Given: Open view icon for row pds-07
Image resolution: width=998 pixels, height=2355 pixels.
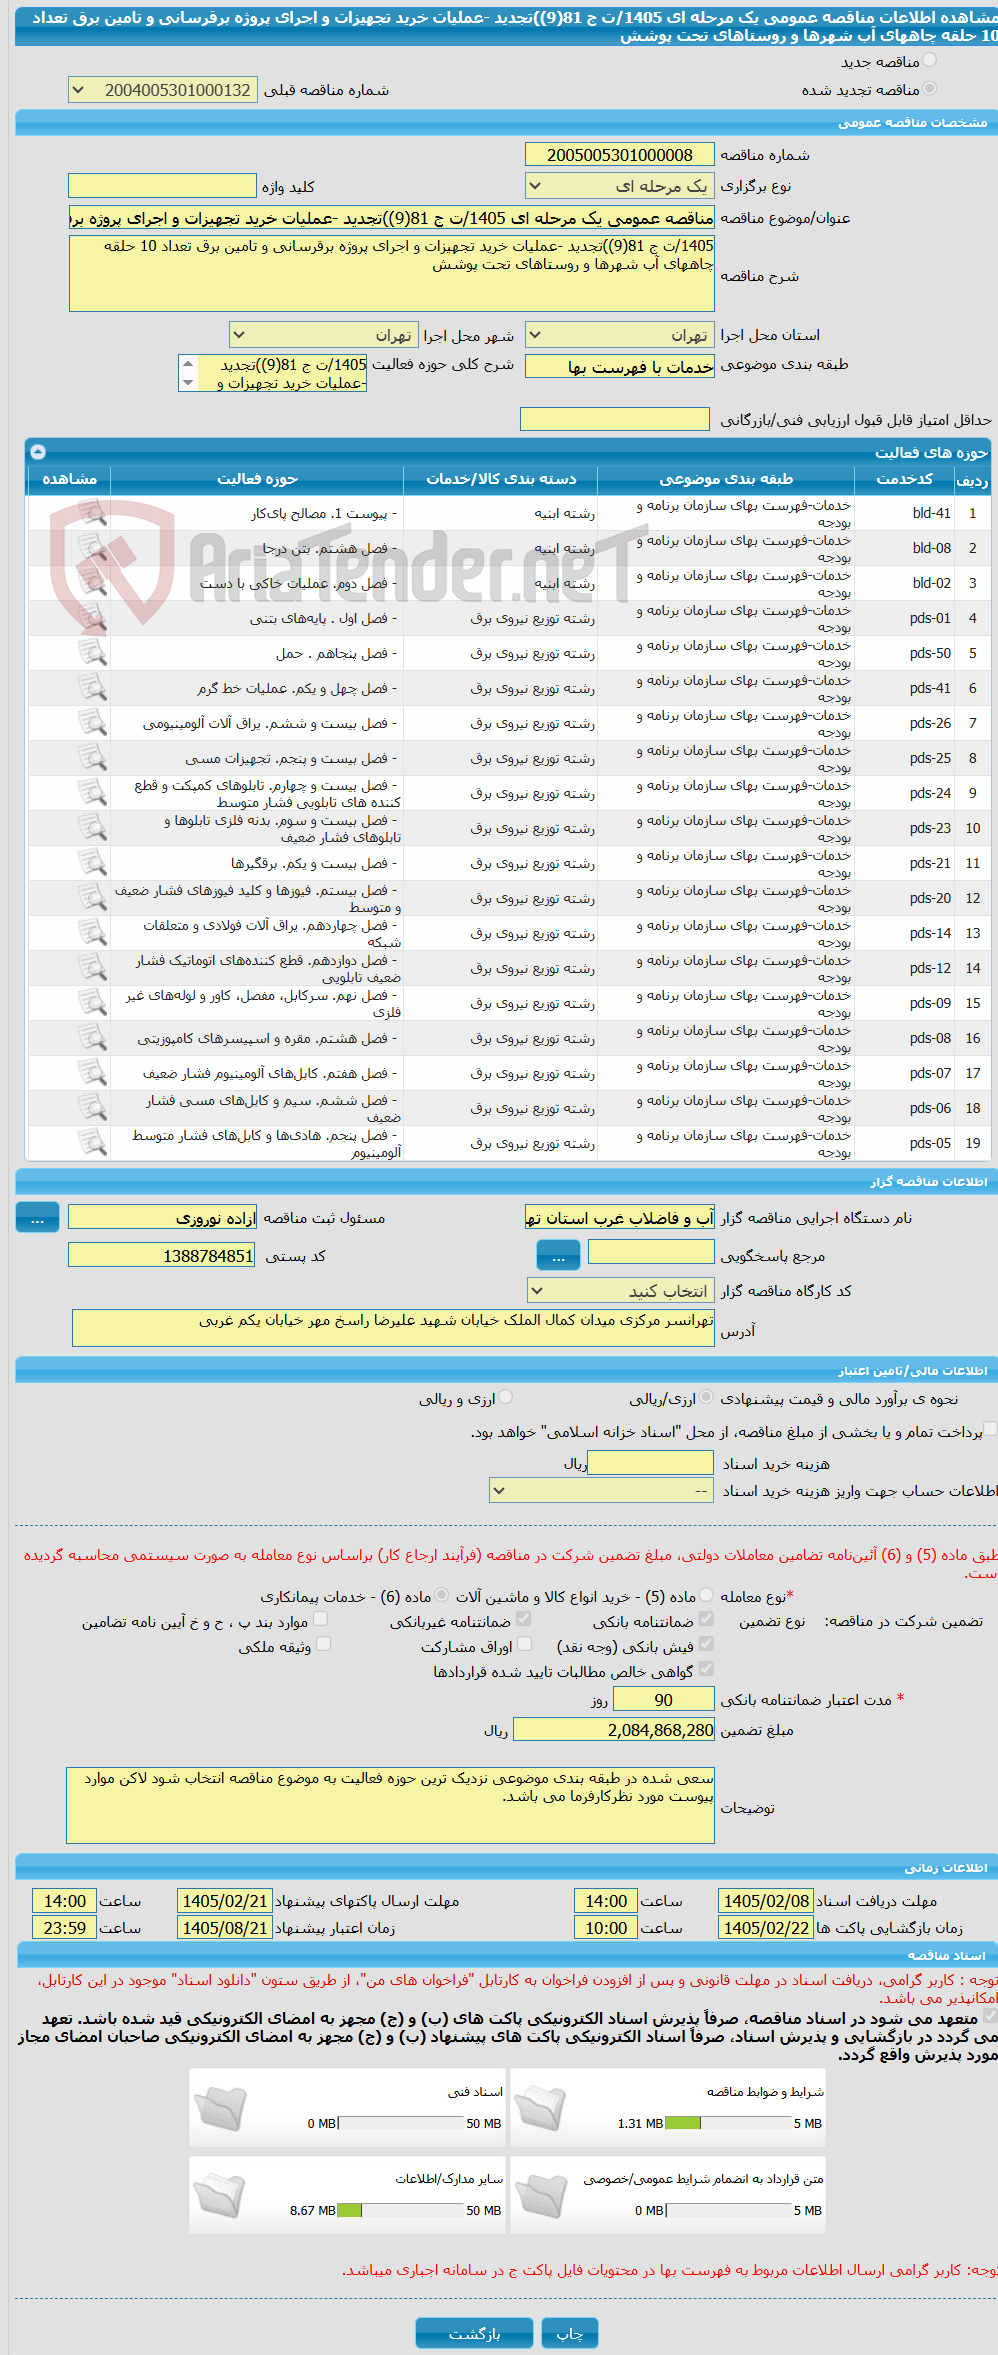Looking at the screenshot, I should click(x=93, y=1073).
